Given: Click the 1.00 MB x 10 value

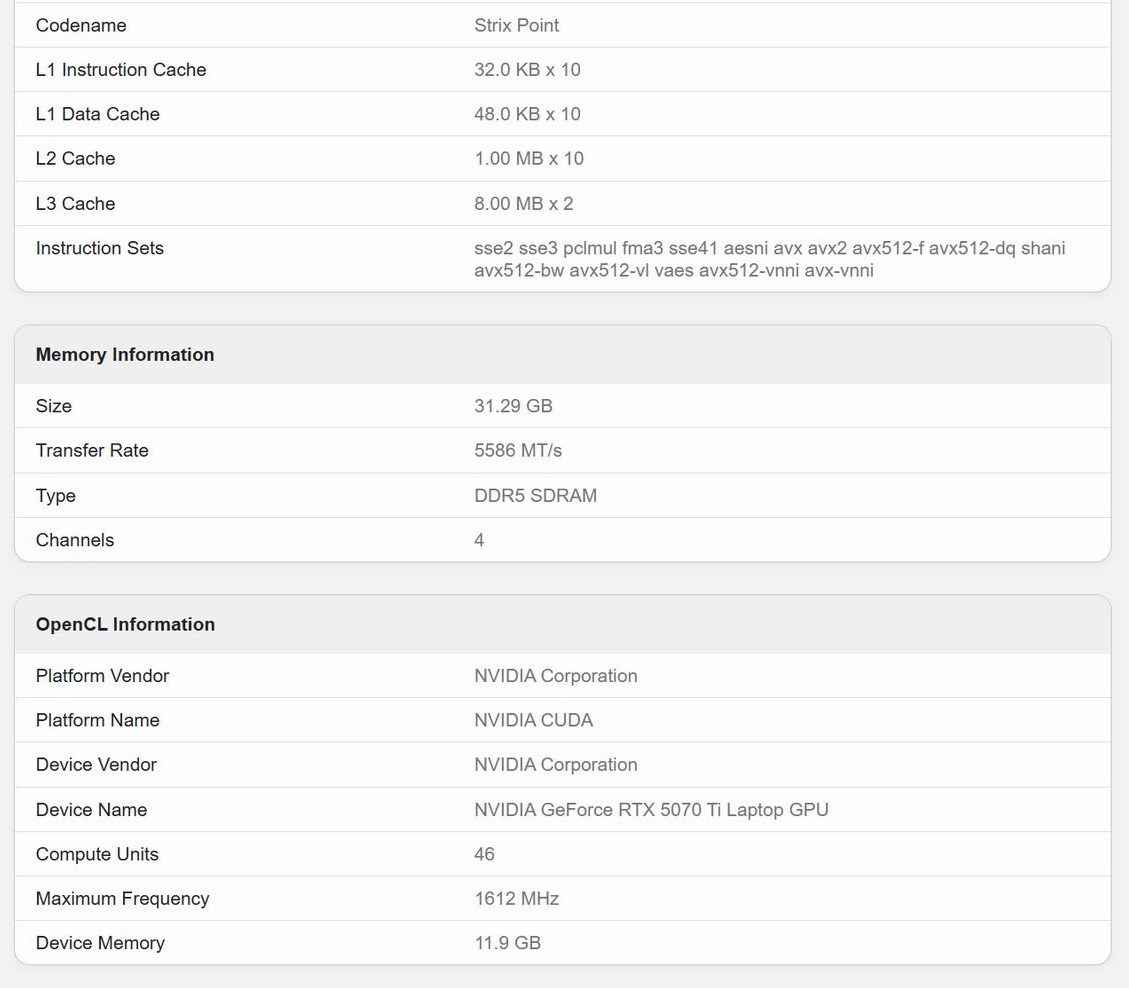Looking at the screenshot, I should [x=528, y=158].
